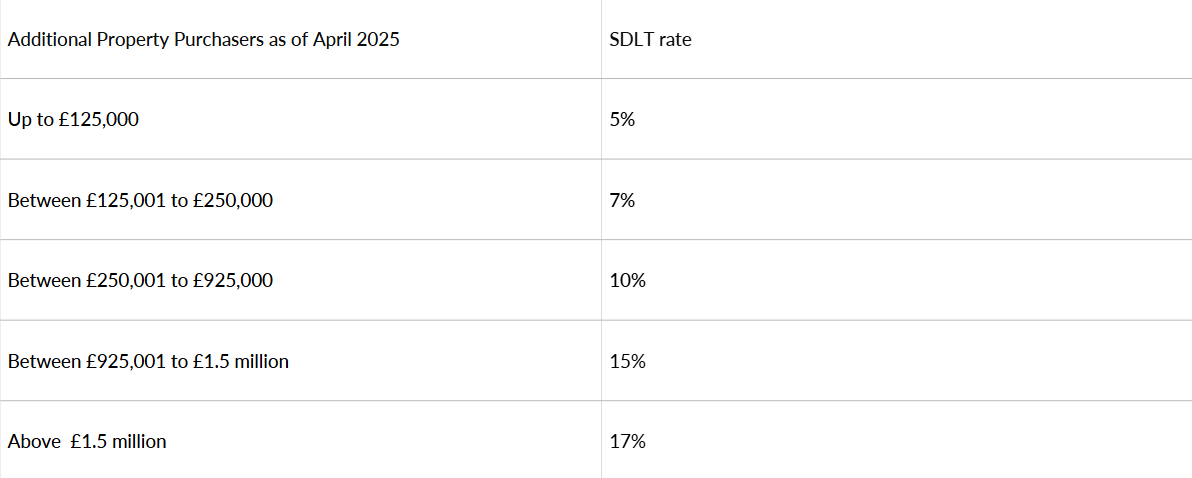Select the "Between £125,001 to £250,000" cell
This screenshot has height=478, width=1192.
click(x=140, y=201)
